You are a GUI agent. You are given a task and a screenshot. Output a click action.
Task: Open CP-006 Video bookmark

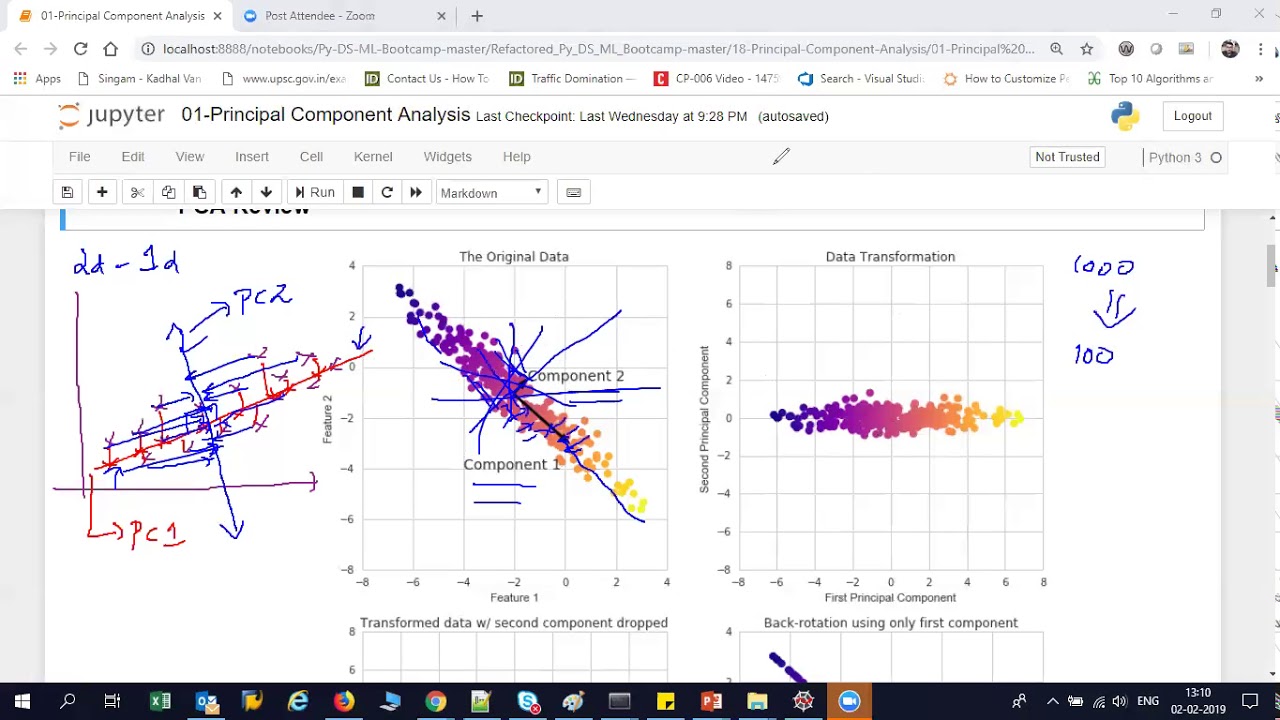tap(717, 78)
